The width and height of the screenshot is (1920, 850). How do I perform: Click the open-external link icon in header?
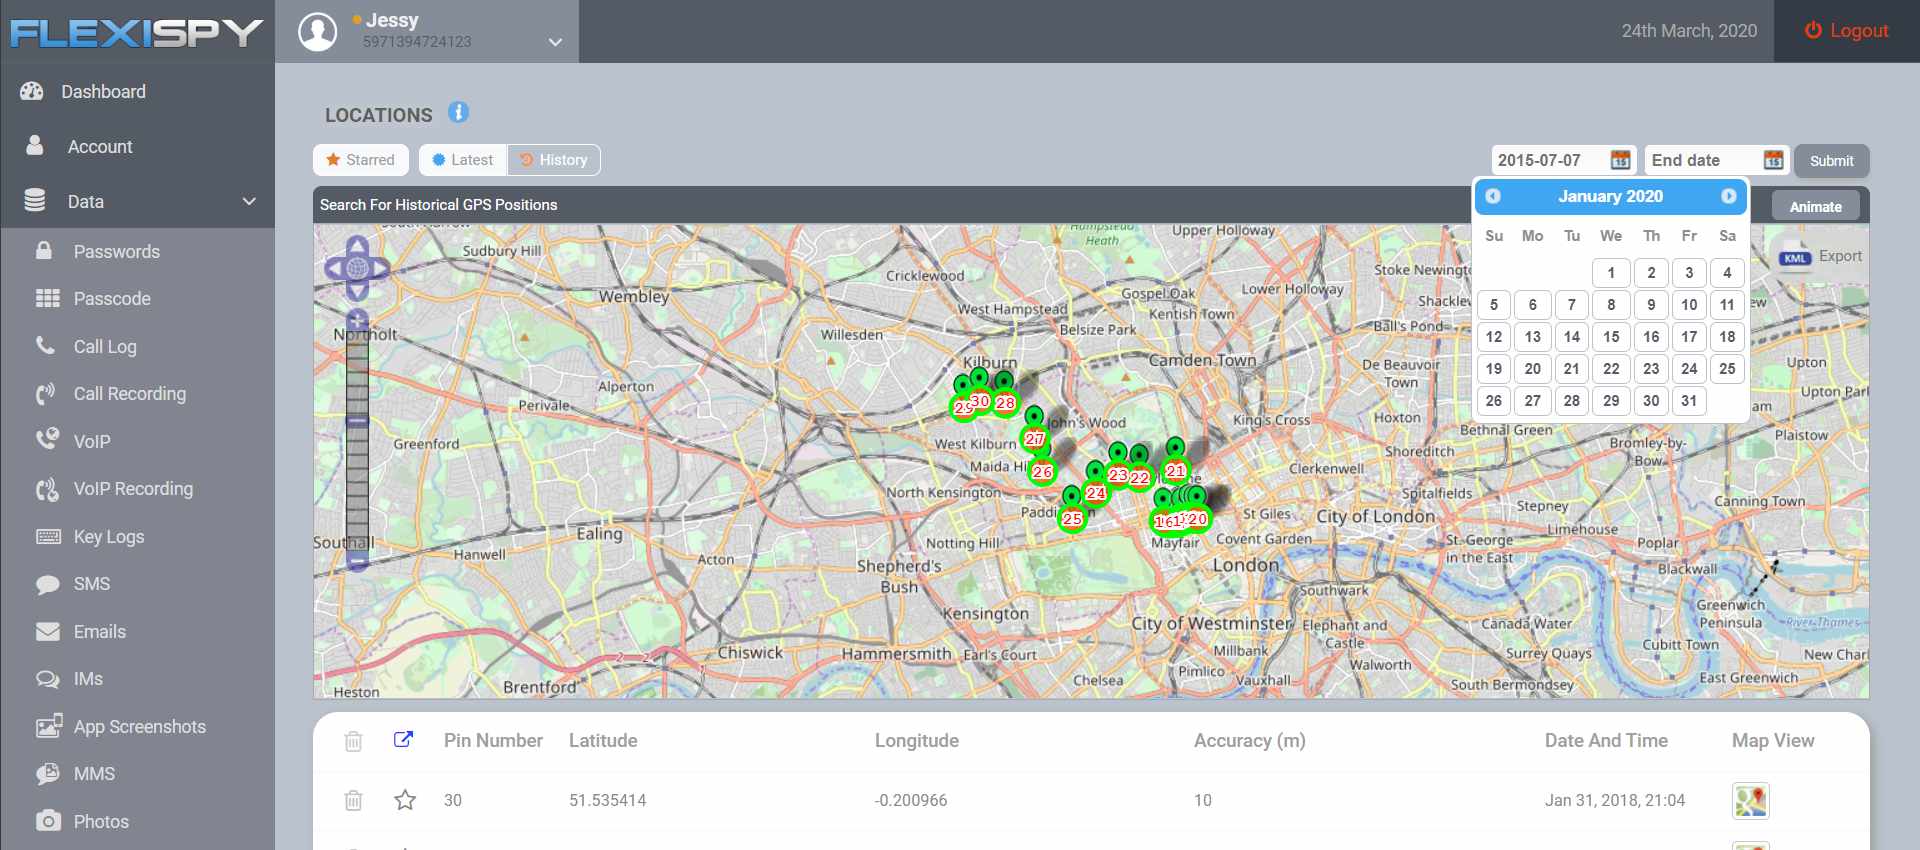click(403, 740)
